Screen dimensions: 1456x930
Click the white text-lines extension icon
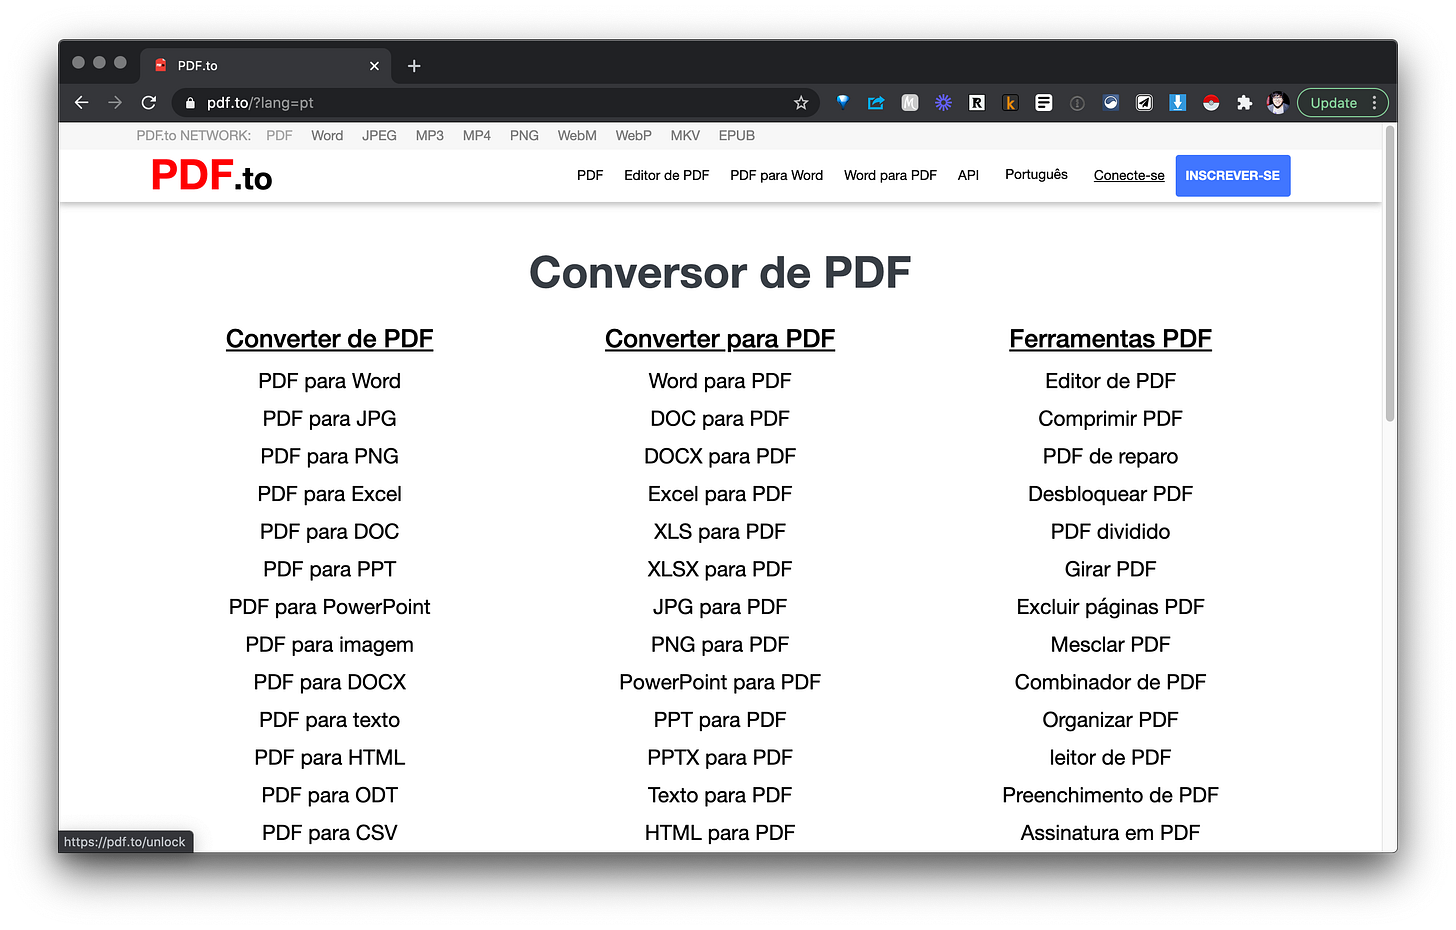(x=1044, y=102)
